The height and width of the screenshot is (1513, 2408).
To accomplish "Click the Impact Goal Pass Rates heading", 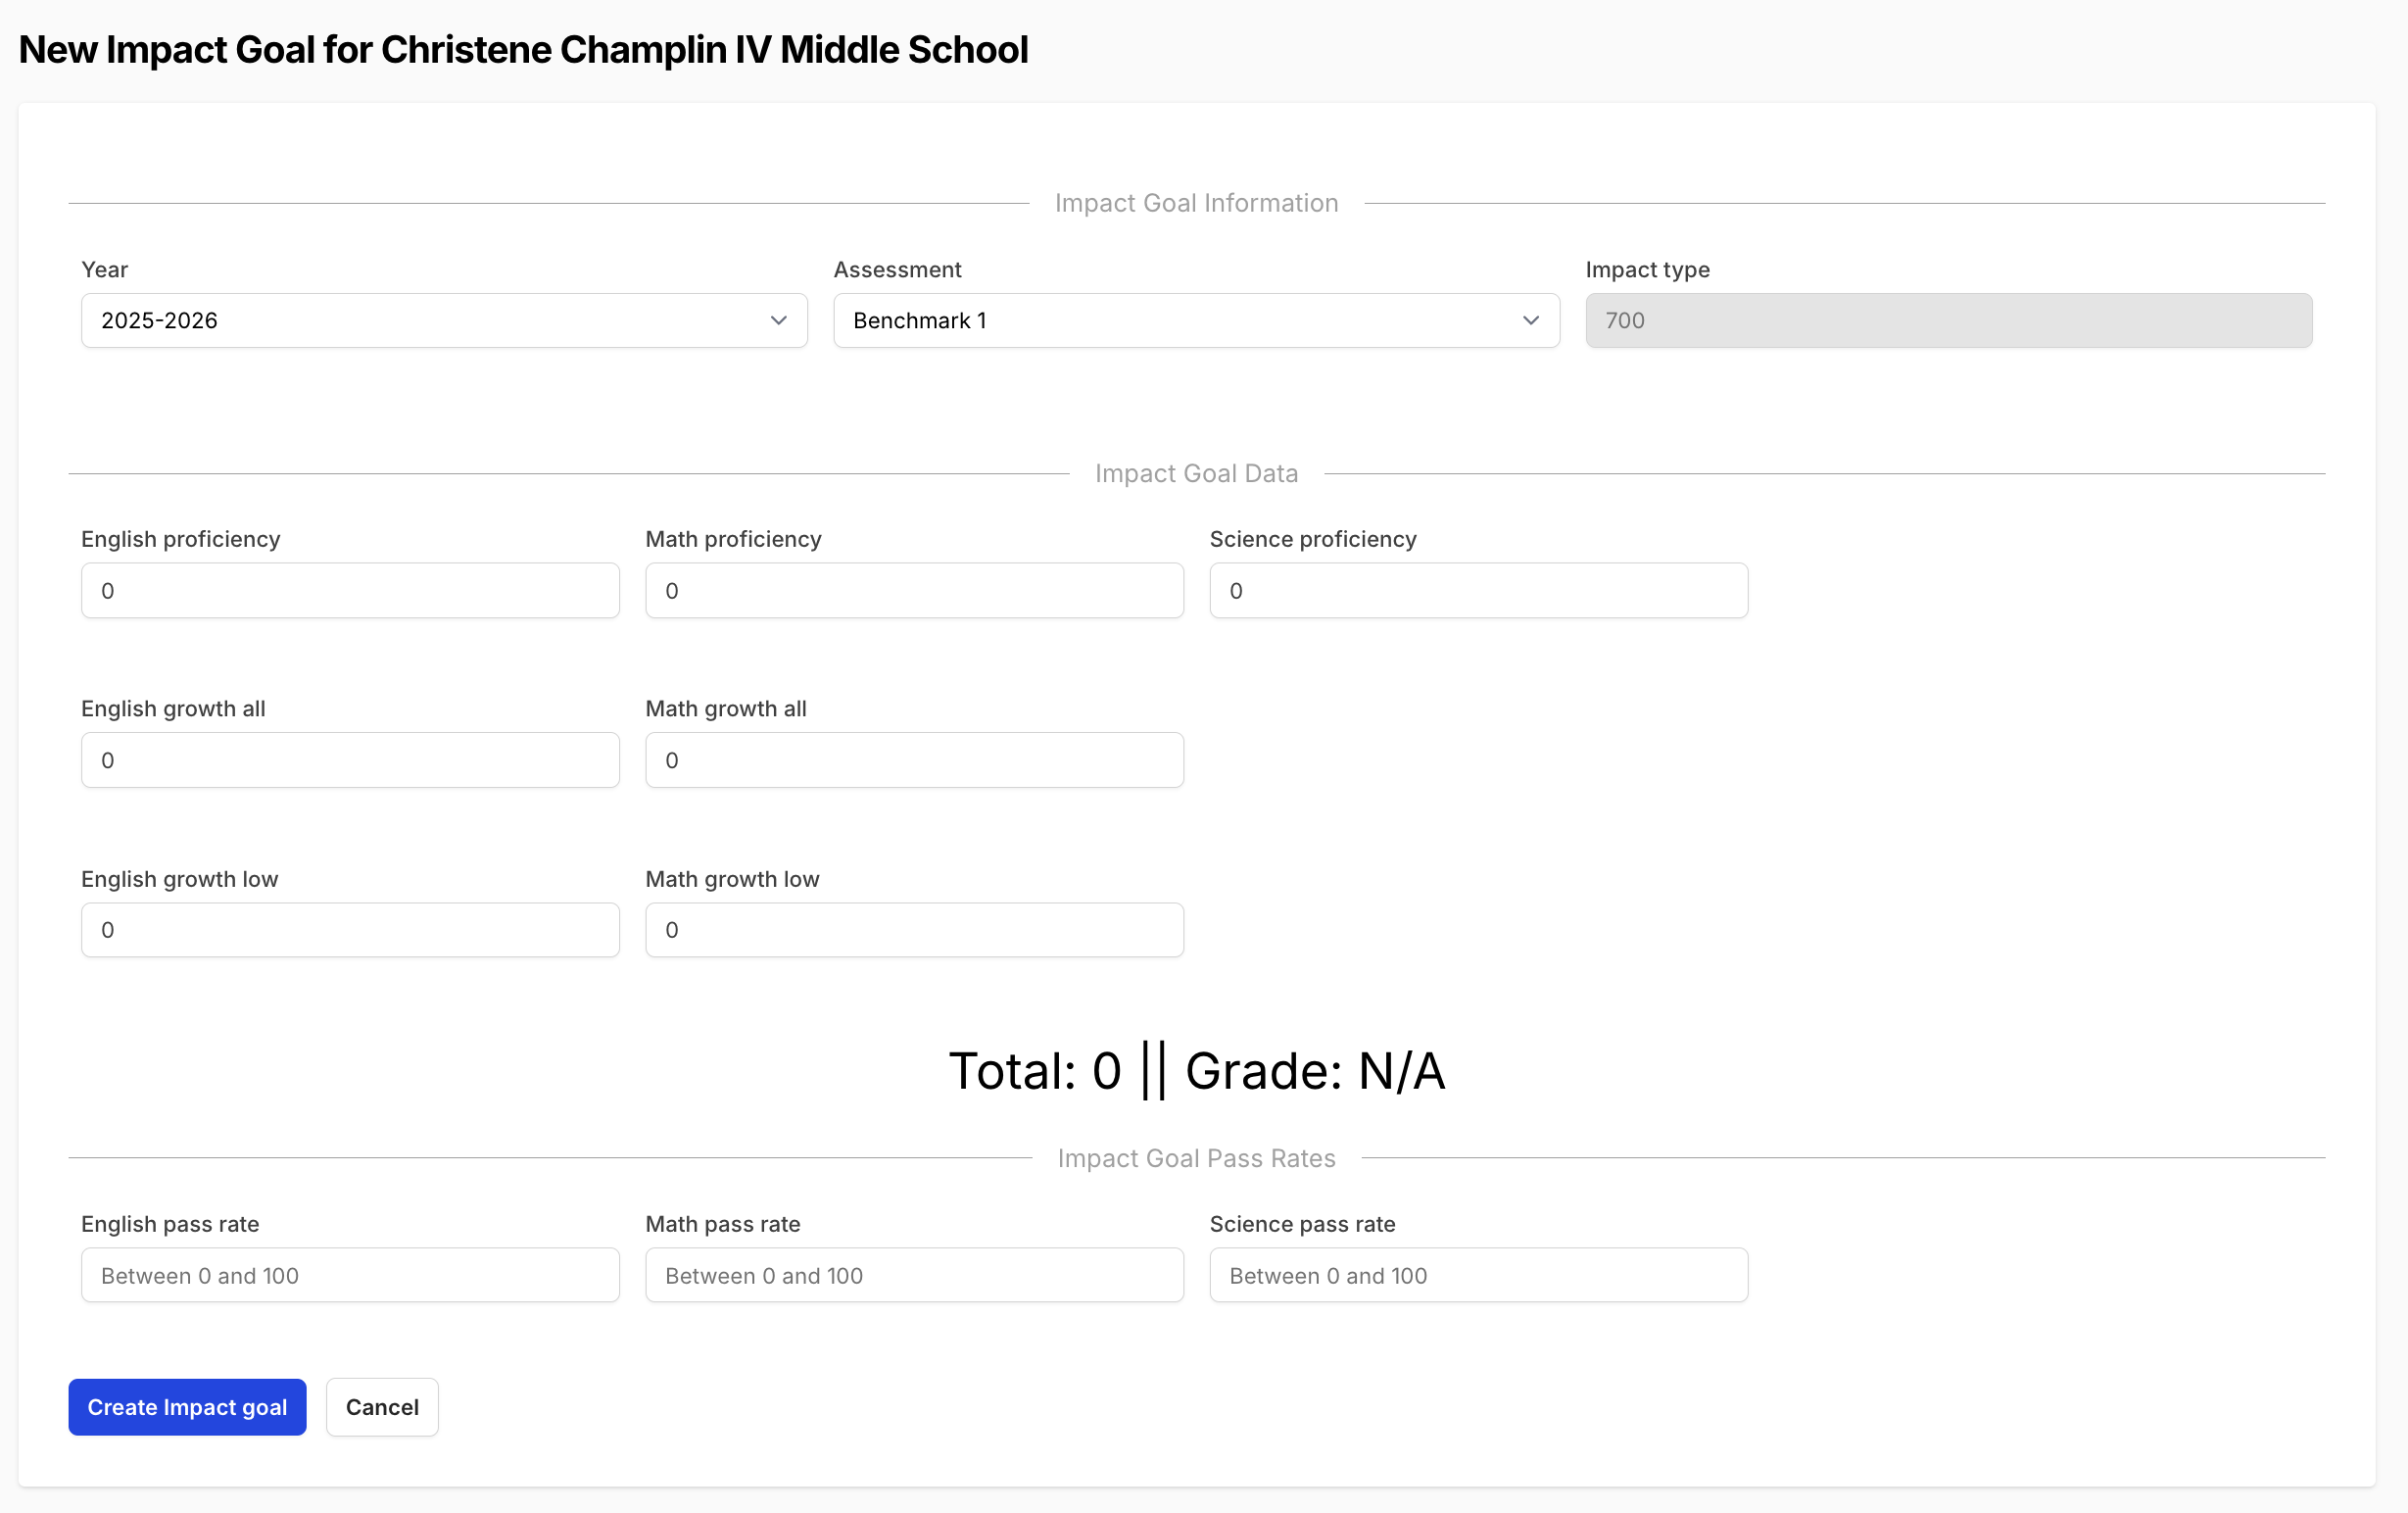I will pos(1196,1158).
